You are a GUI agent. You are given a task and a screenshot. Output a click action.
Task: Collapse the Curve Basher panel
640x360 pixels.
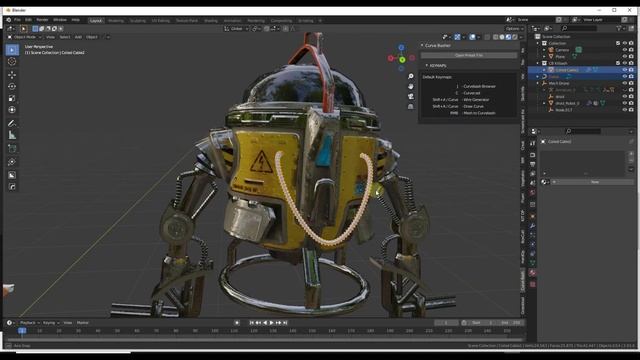tap(422, 46)
